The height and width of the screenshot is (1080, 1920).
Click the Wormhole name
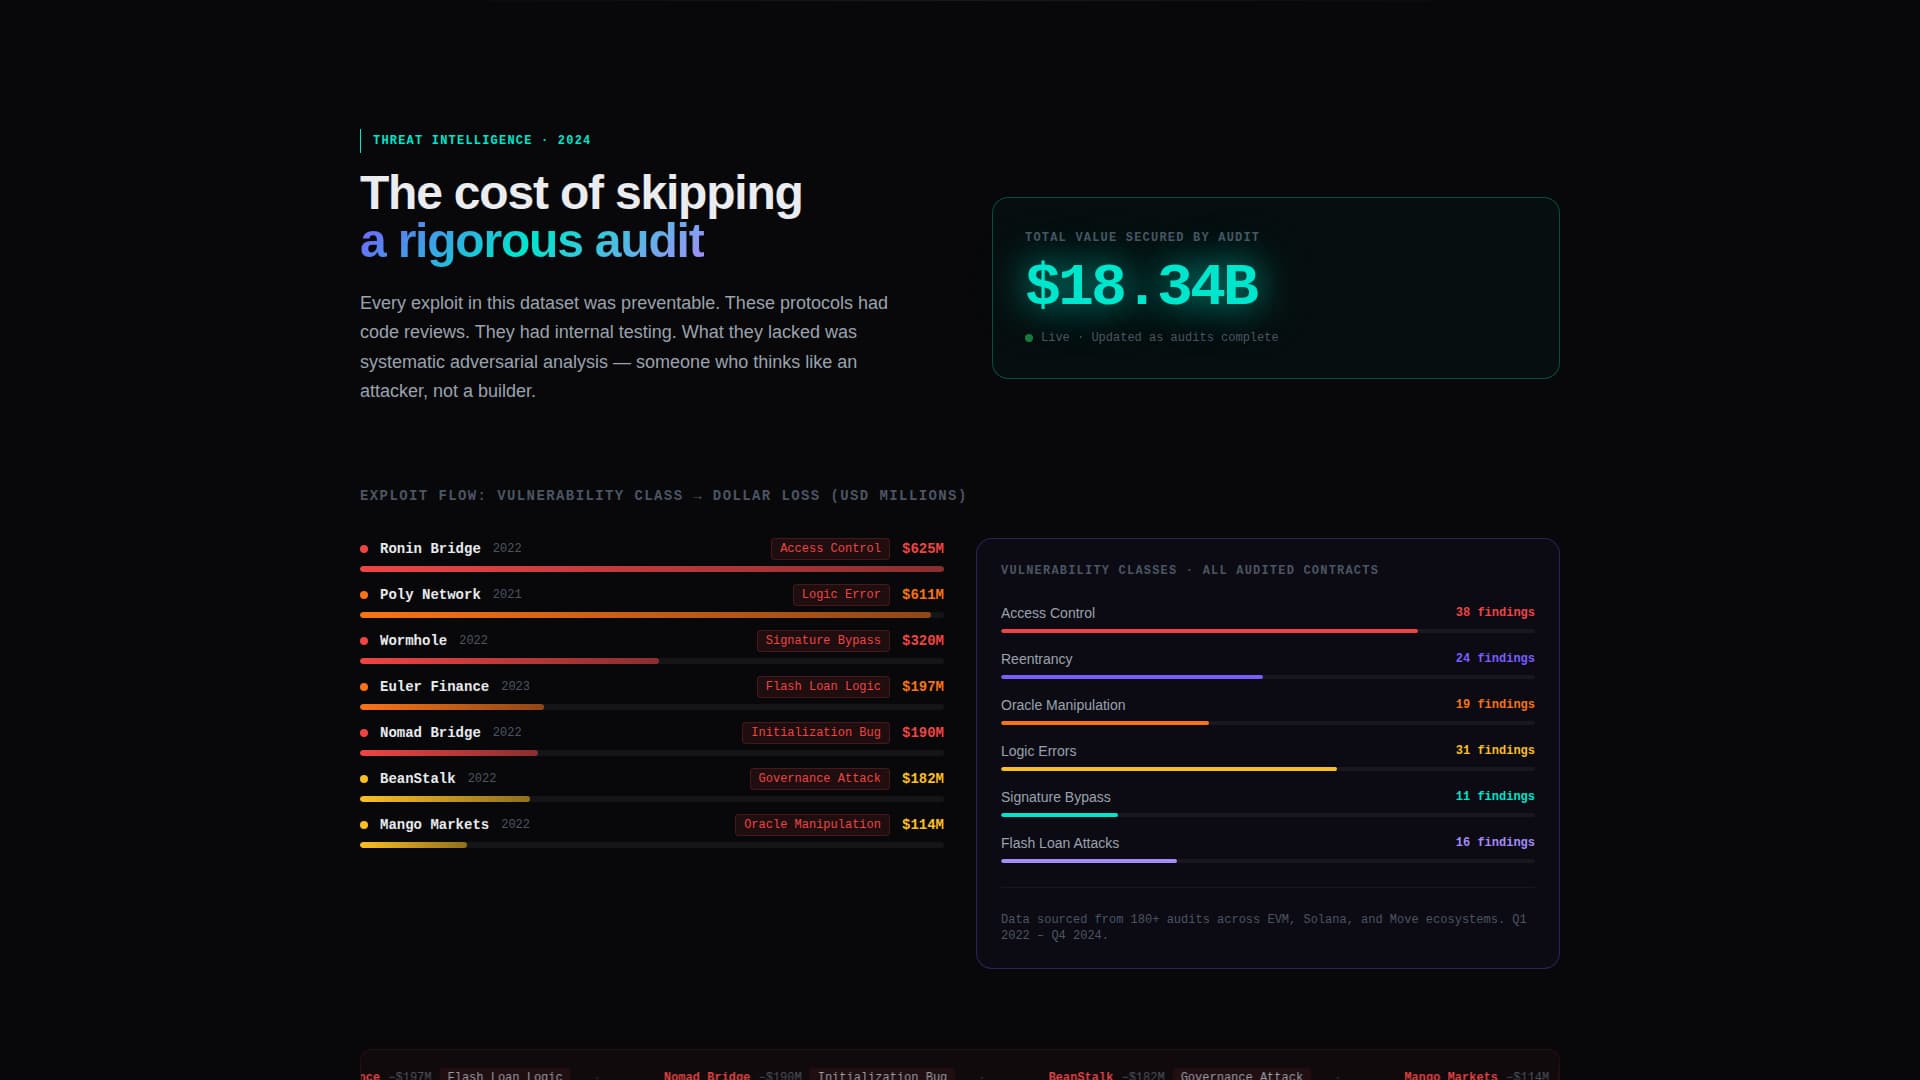413,640
